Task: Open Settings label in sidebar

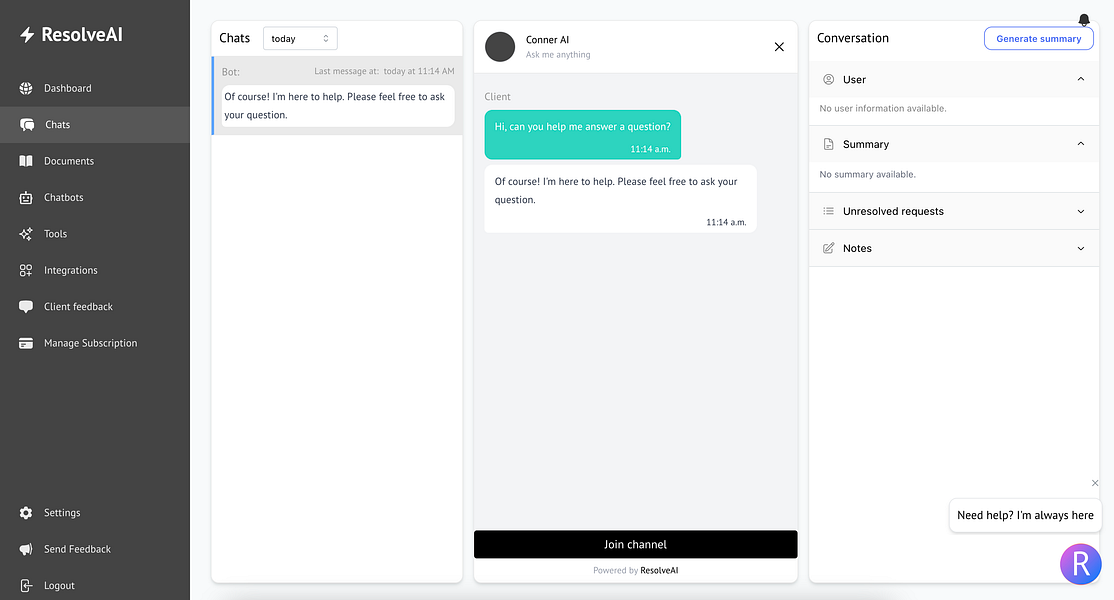Action: pos(62,513)
